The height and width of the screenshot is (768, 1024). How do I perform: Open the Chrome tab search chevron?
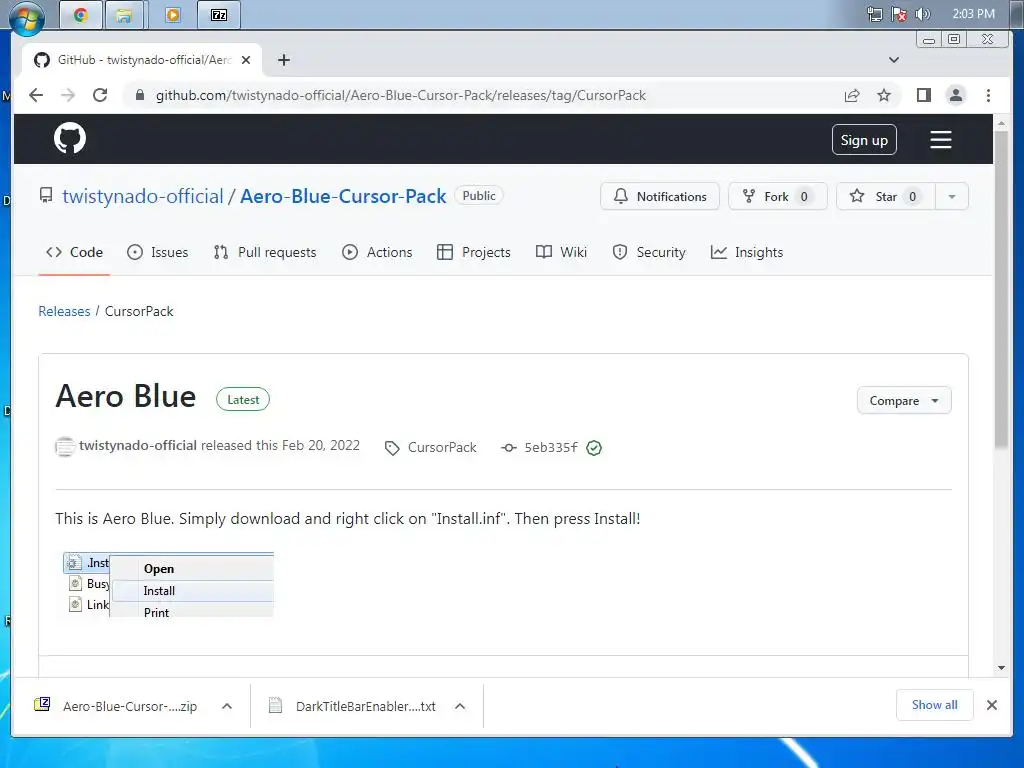coord(893,60)
